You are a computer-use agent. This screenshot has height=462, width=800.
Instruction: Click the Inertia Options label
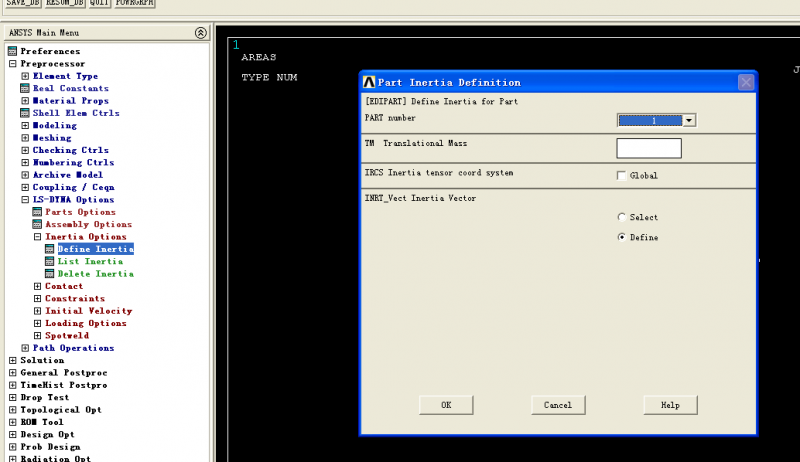tap(86, 237)
